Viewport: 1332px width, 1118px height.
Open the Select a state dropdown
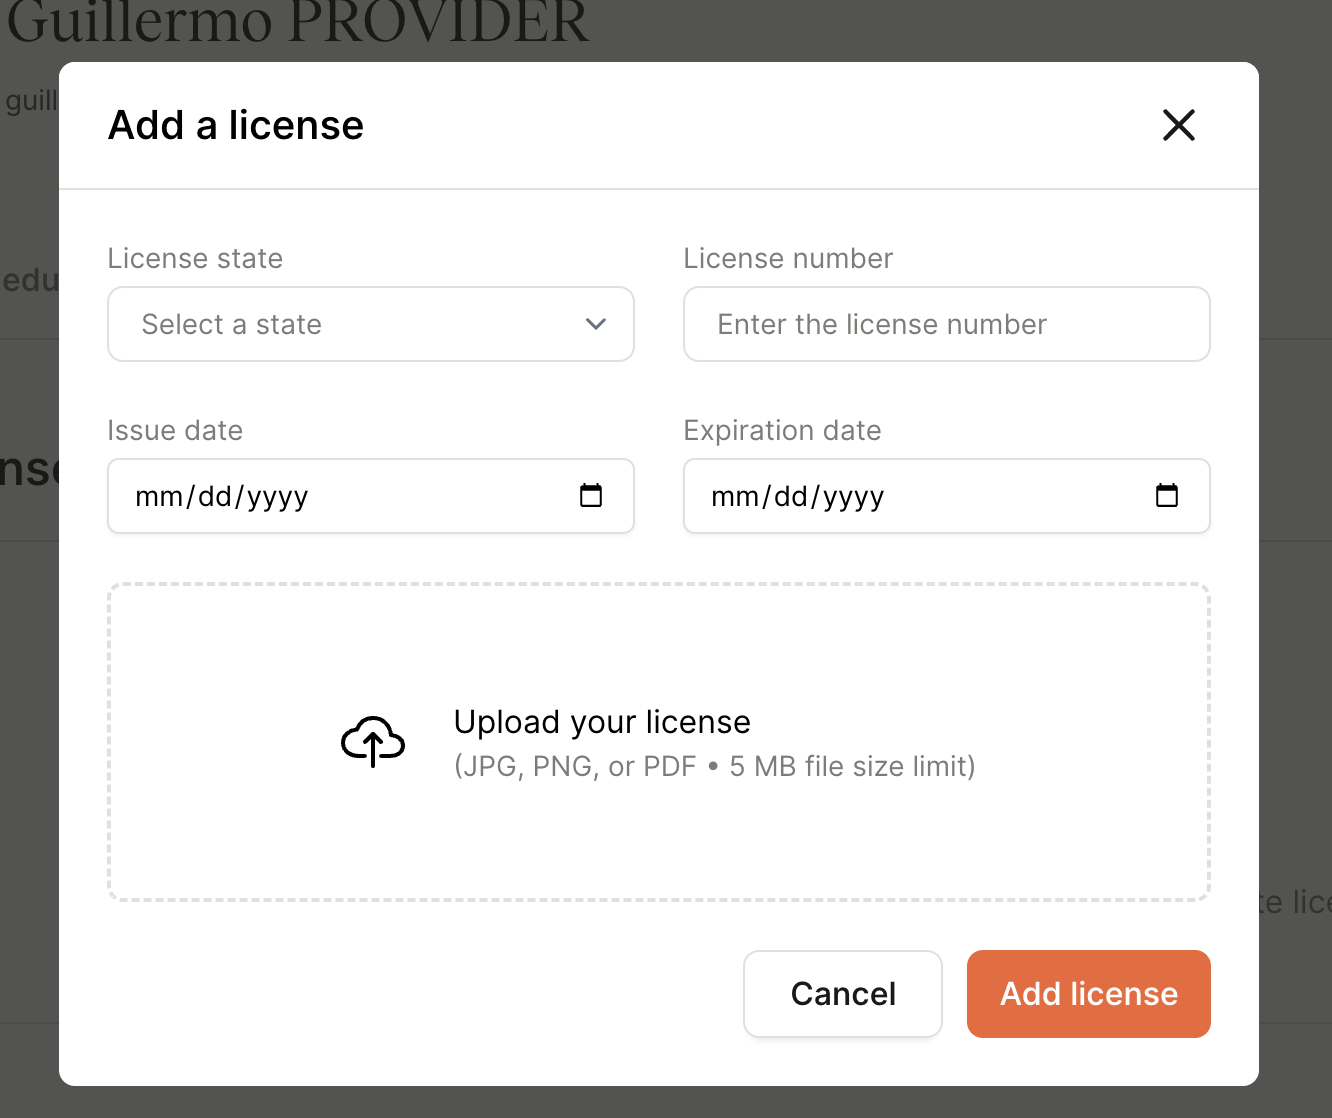point(370,324)
